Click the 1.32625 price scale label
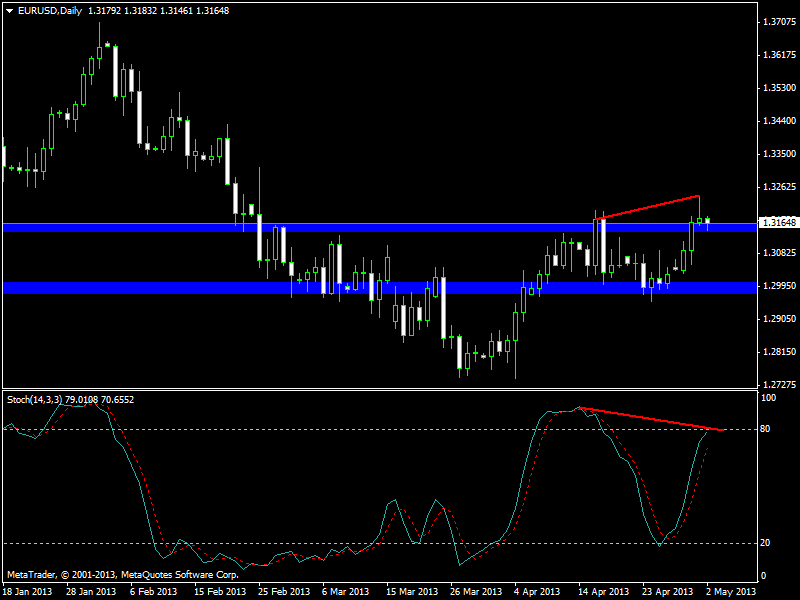This screenshot has width=800, height=600. tap(779, 187)
